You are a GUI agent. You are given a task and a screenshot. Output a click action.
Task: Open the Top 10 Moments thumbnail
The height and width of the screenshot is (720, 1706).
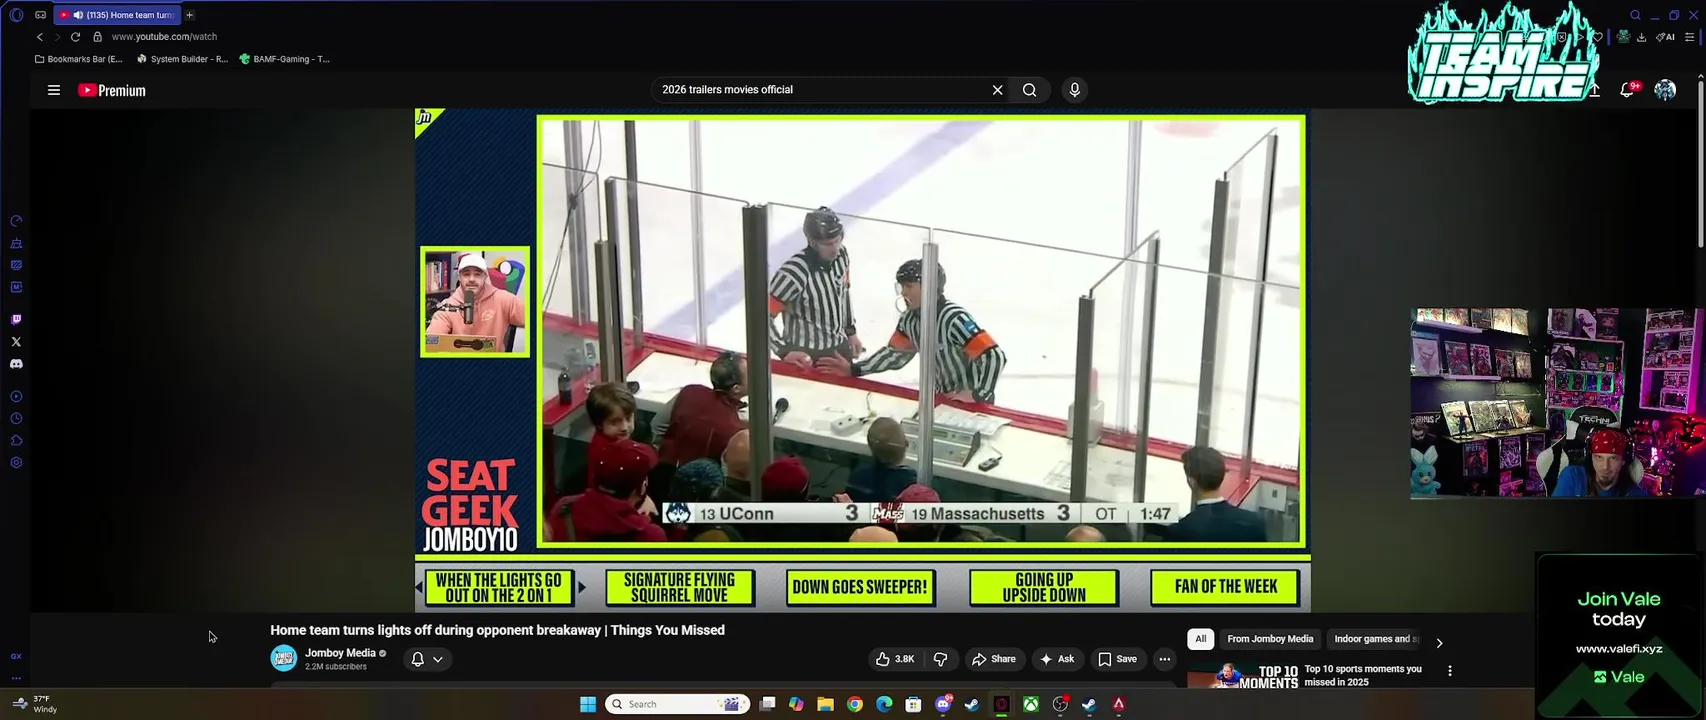point(1242,676)
